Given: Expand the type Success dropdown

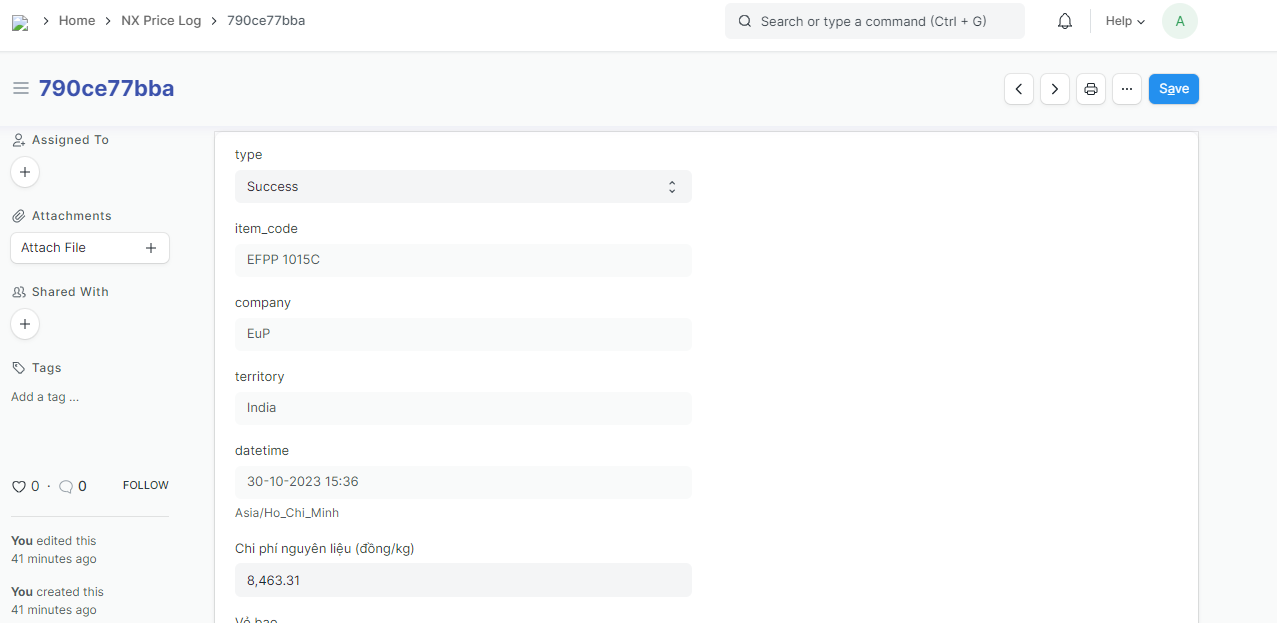Looking at the screenshot, I should tap(463, 187).
